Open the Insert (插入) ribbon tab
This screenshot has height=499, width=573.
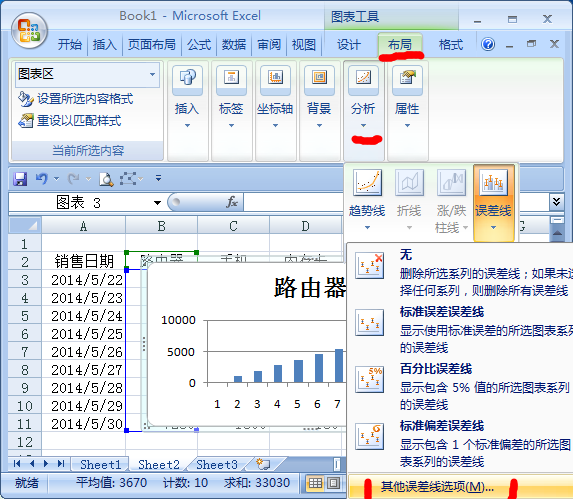click(105, 45)
